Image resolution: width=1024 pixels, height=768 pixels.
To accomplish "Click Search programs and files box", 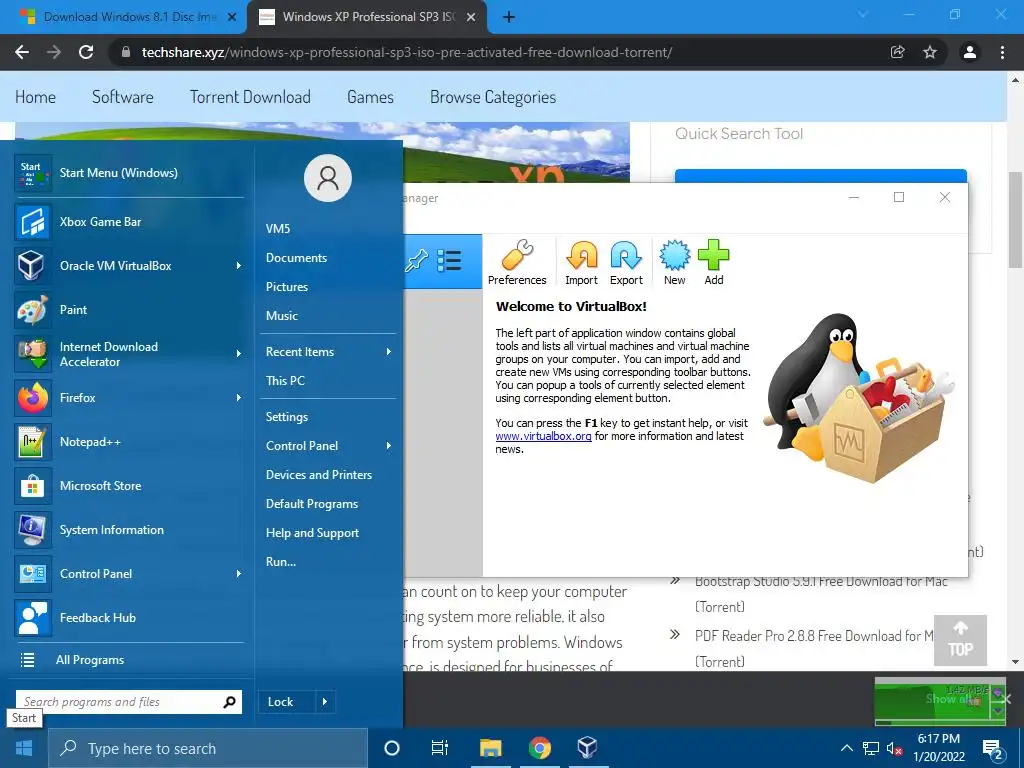I will click(129, 702).
